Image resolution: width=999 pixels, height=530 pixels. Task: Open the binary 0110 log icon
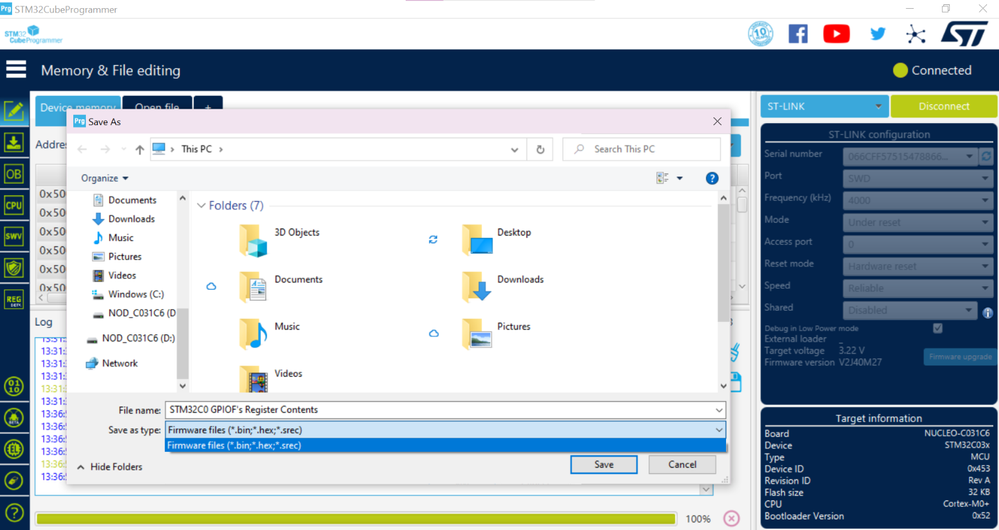pyautogui.click(x=14, y=386)
